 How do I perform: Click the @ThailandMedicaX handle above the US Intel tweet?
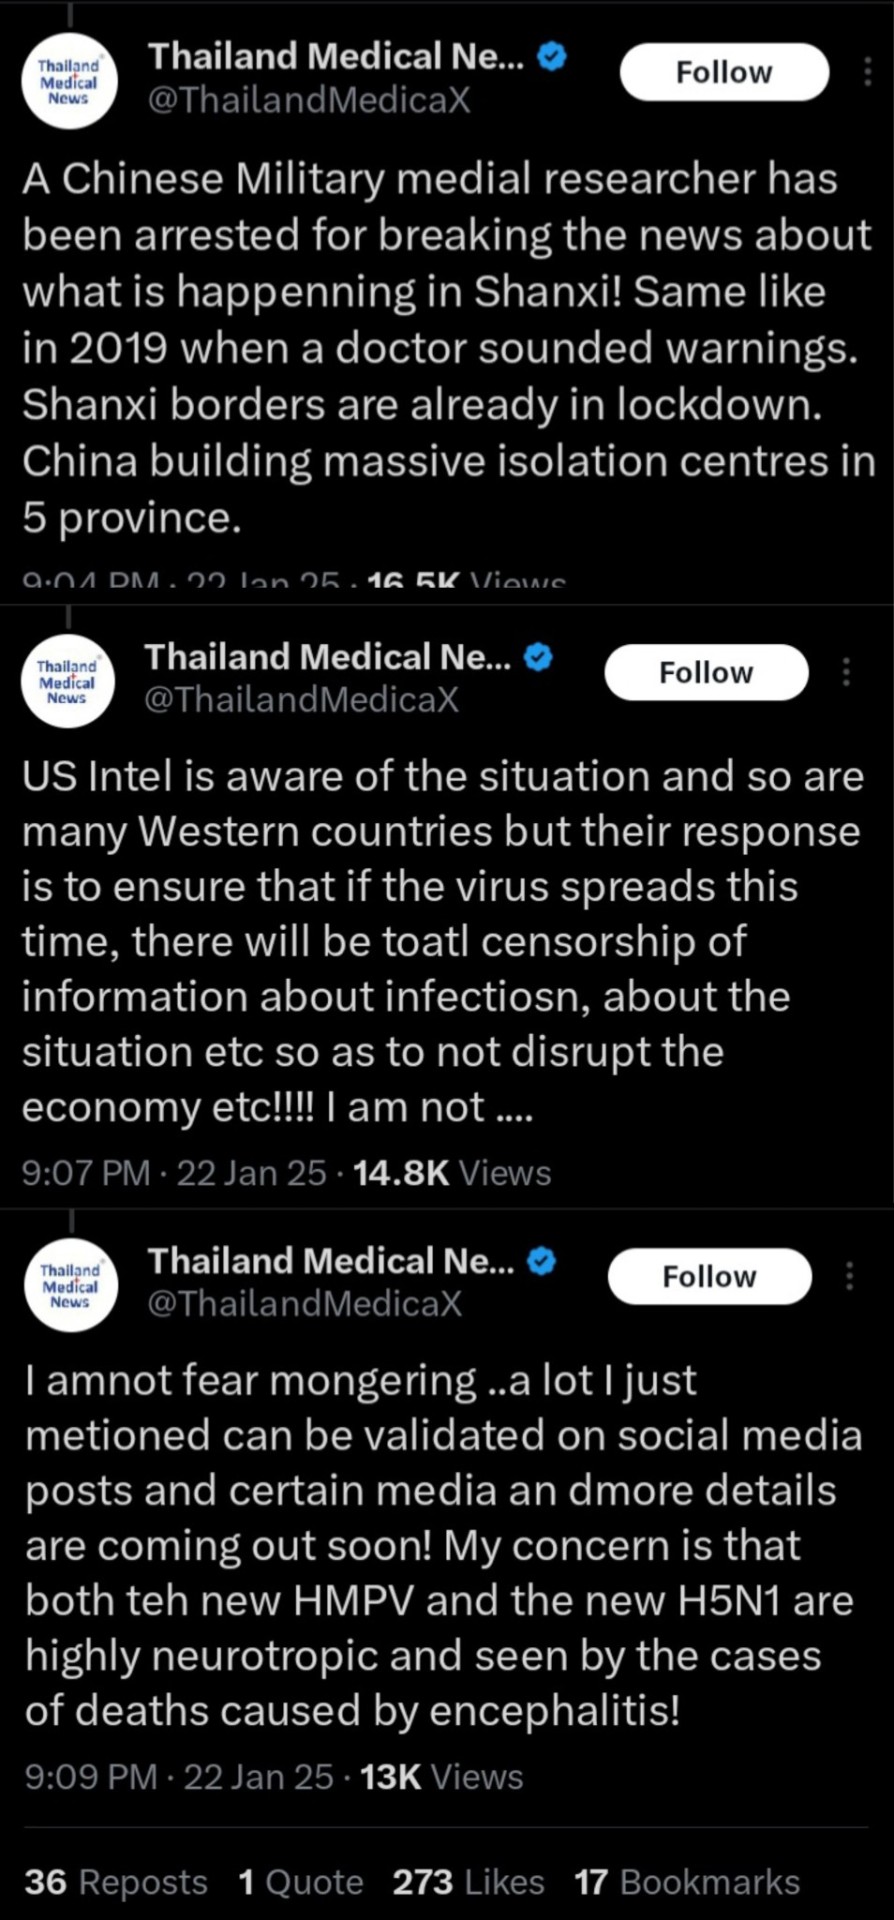point(302,699)
